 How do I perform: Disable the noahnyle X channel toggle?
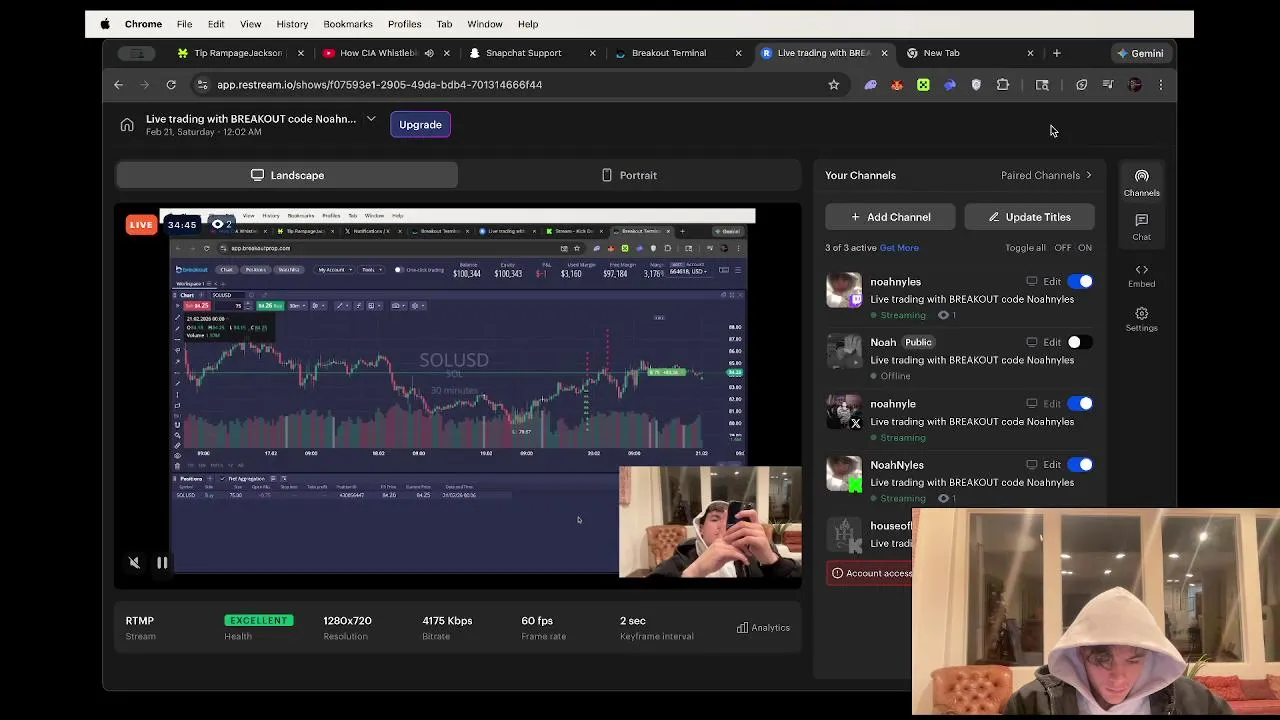(x=1080, y=404)
